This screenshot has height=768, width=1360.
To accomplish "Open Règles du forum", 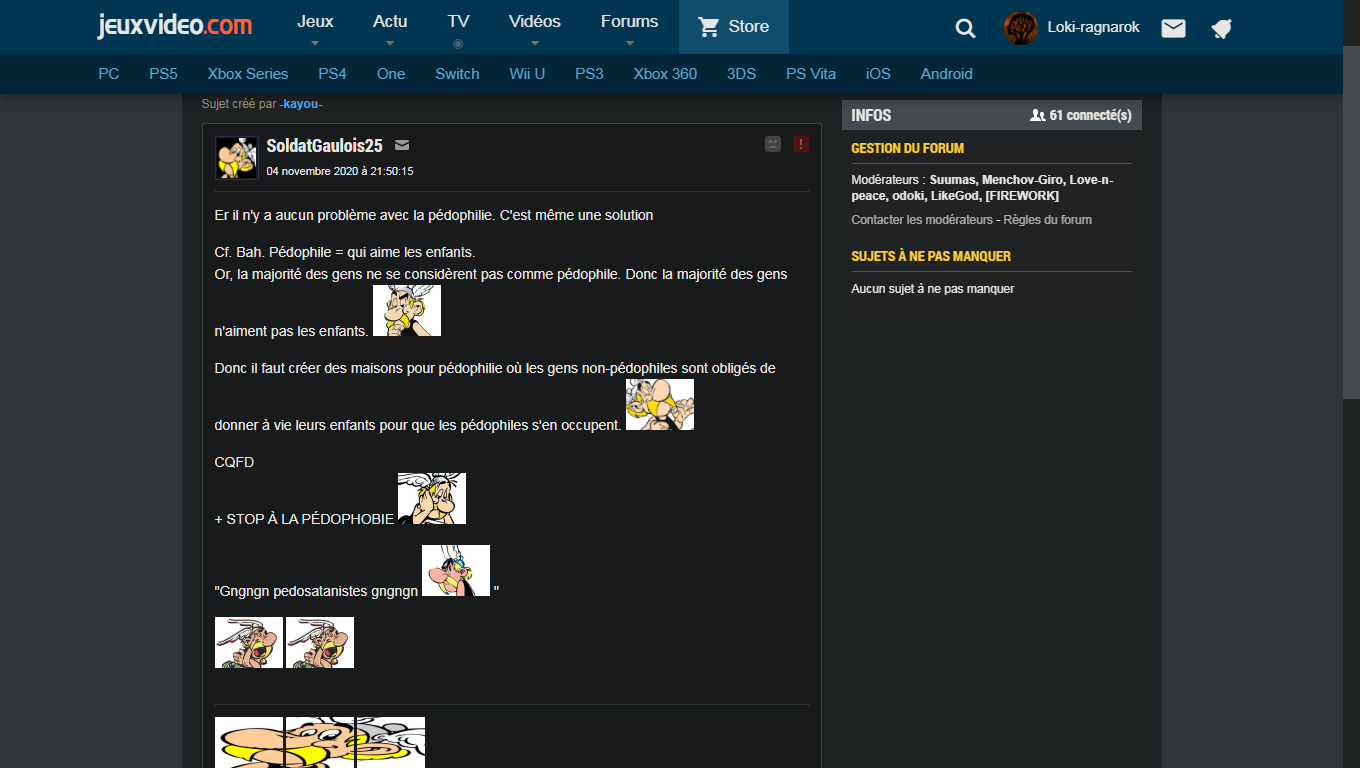I will point(1048,220).
